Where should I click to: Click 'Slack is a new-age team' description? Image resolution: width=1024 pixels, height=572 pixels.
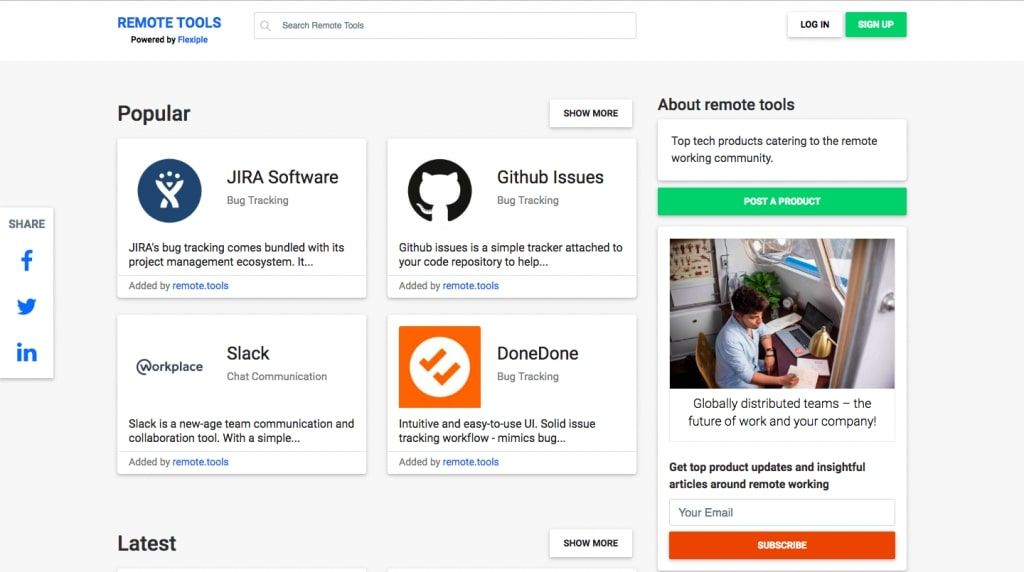(x=242, y=431)
